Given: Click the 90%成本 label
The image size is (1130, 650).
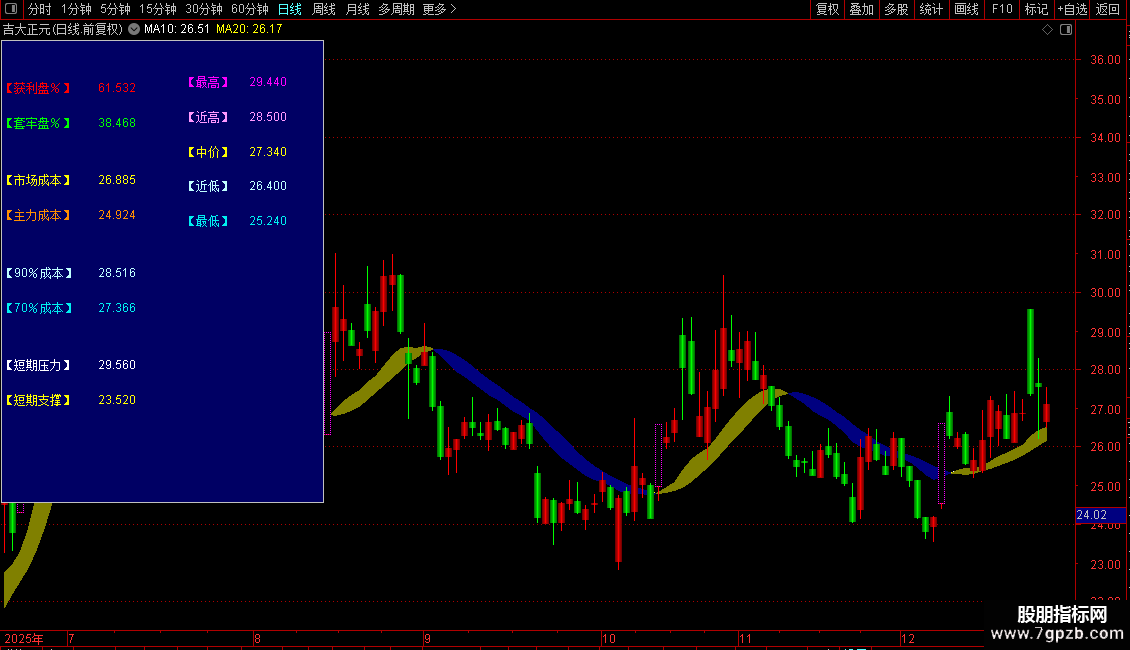Looking at the screenshot, I should click(39, 273).
